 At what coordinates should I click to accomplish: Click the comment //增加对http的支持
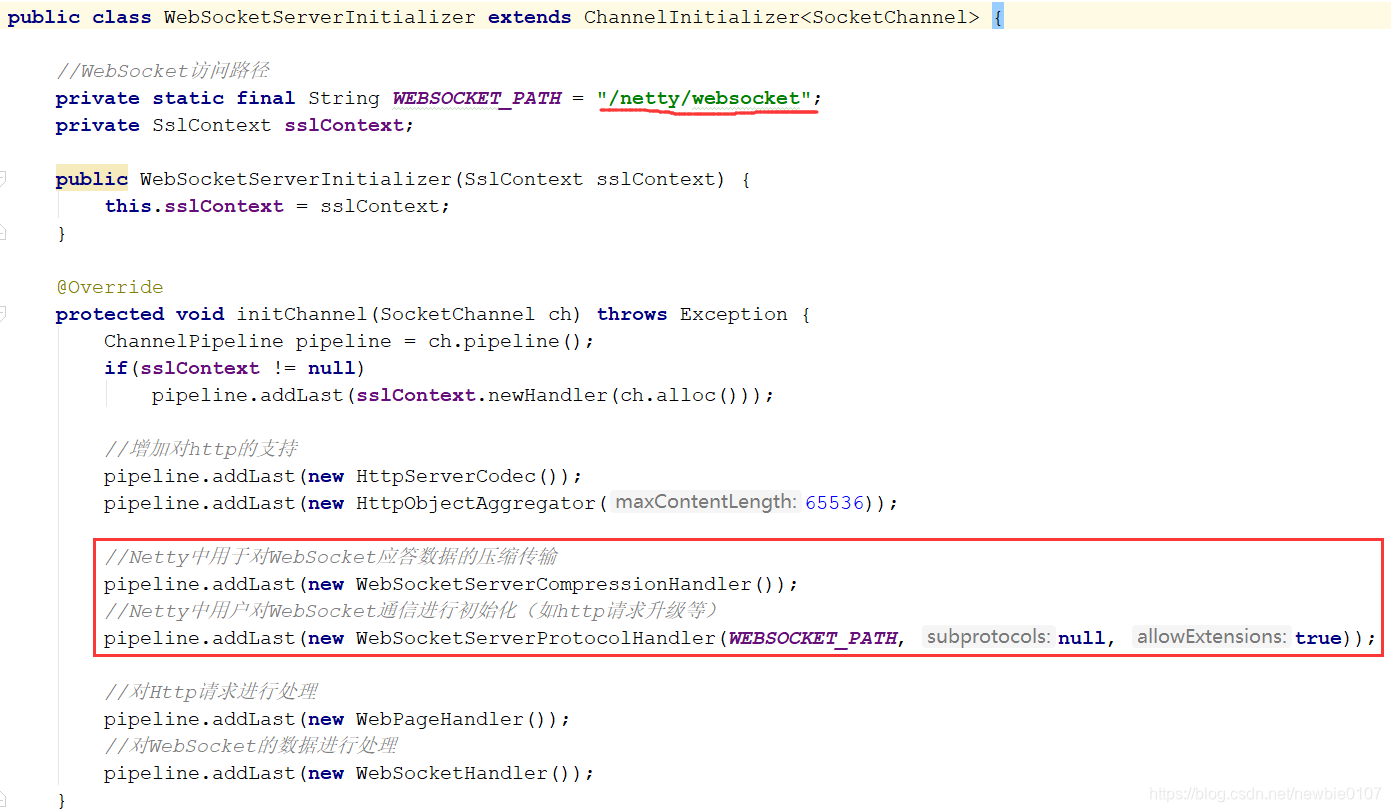[x=200, y=449]
